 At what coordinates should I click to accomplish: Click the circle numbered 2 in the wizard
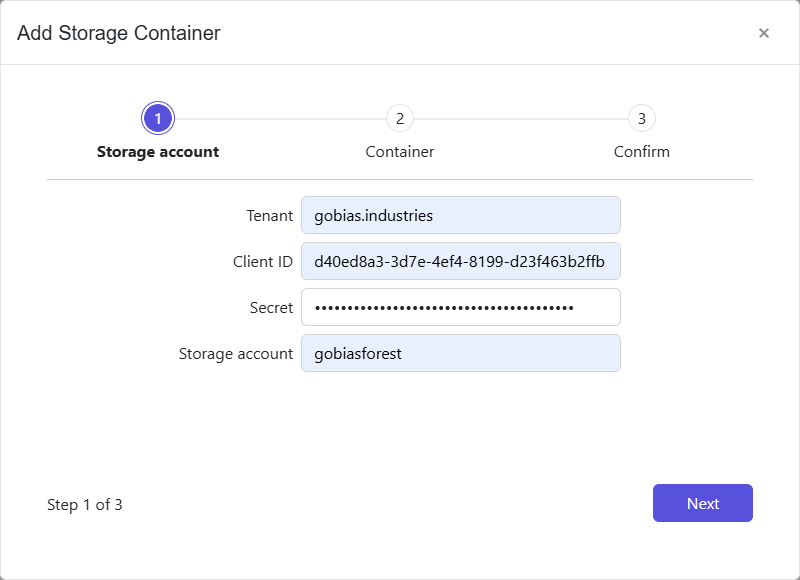click(399, 117)
